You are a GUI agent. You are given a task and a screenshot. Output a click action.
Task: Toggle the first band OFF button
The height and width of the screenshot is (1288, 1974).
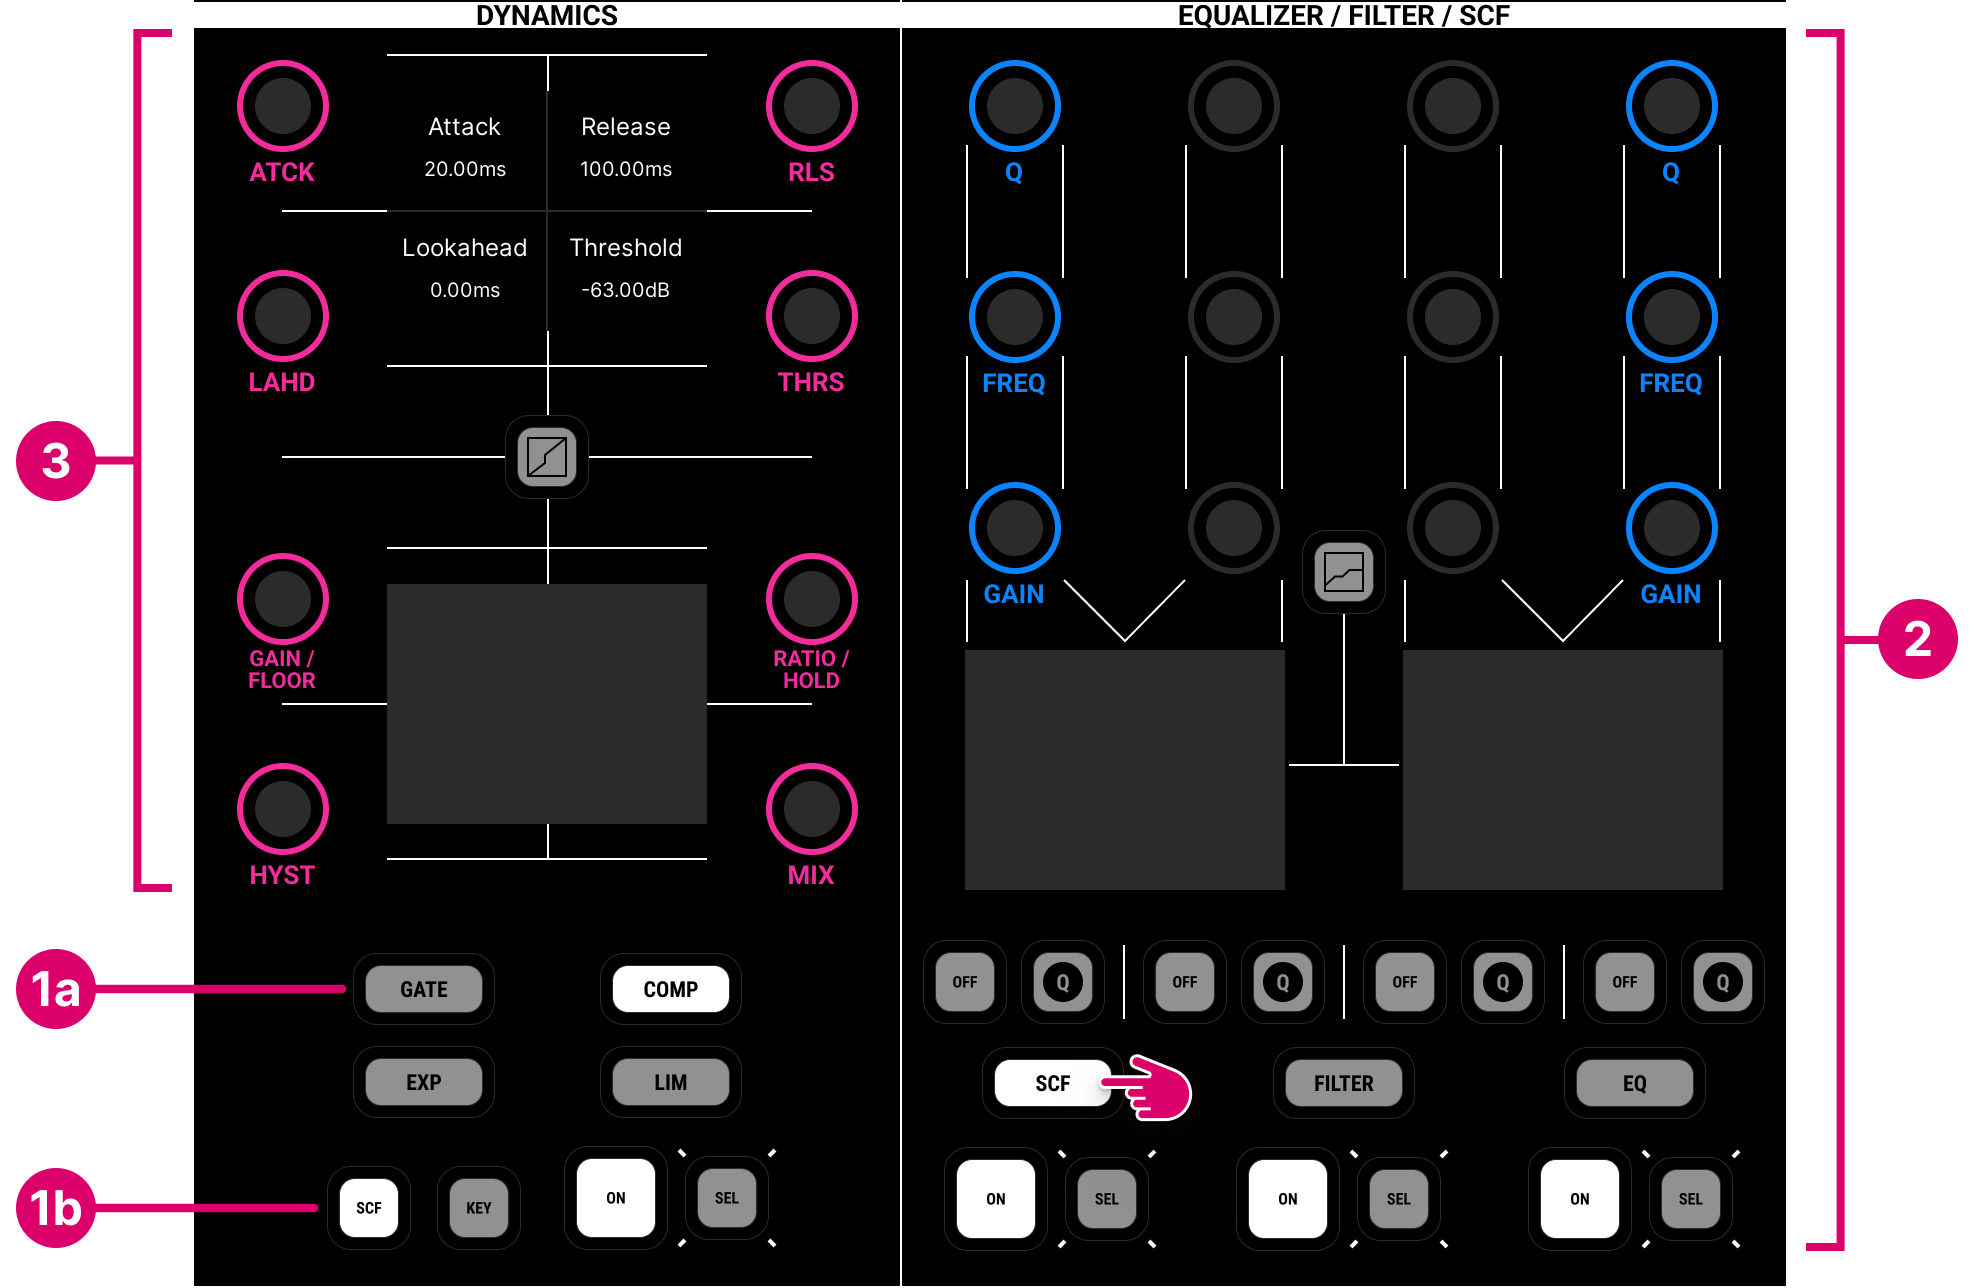[x=965, y=982]
